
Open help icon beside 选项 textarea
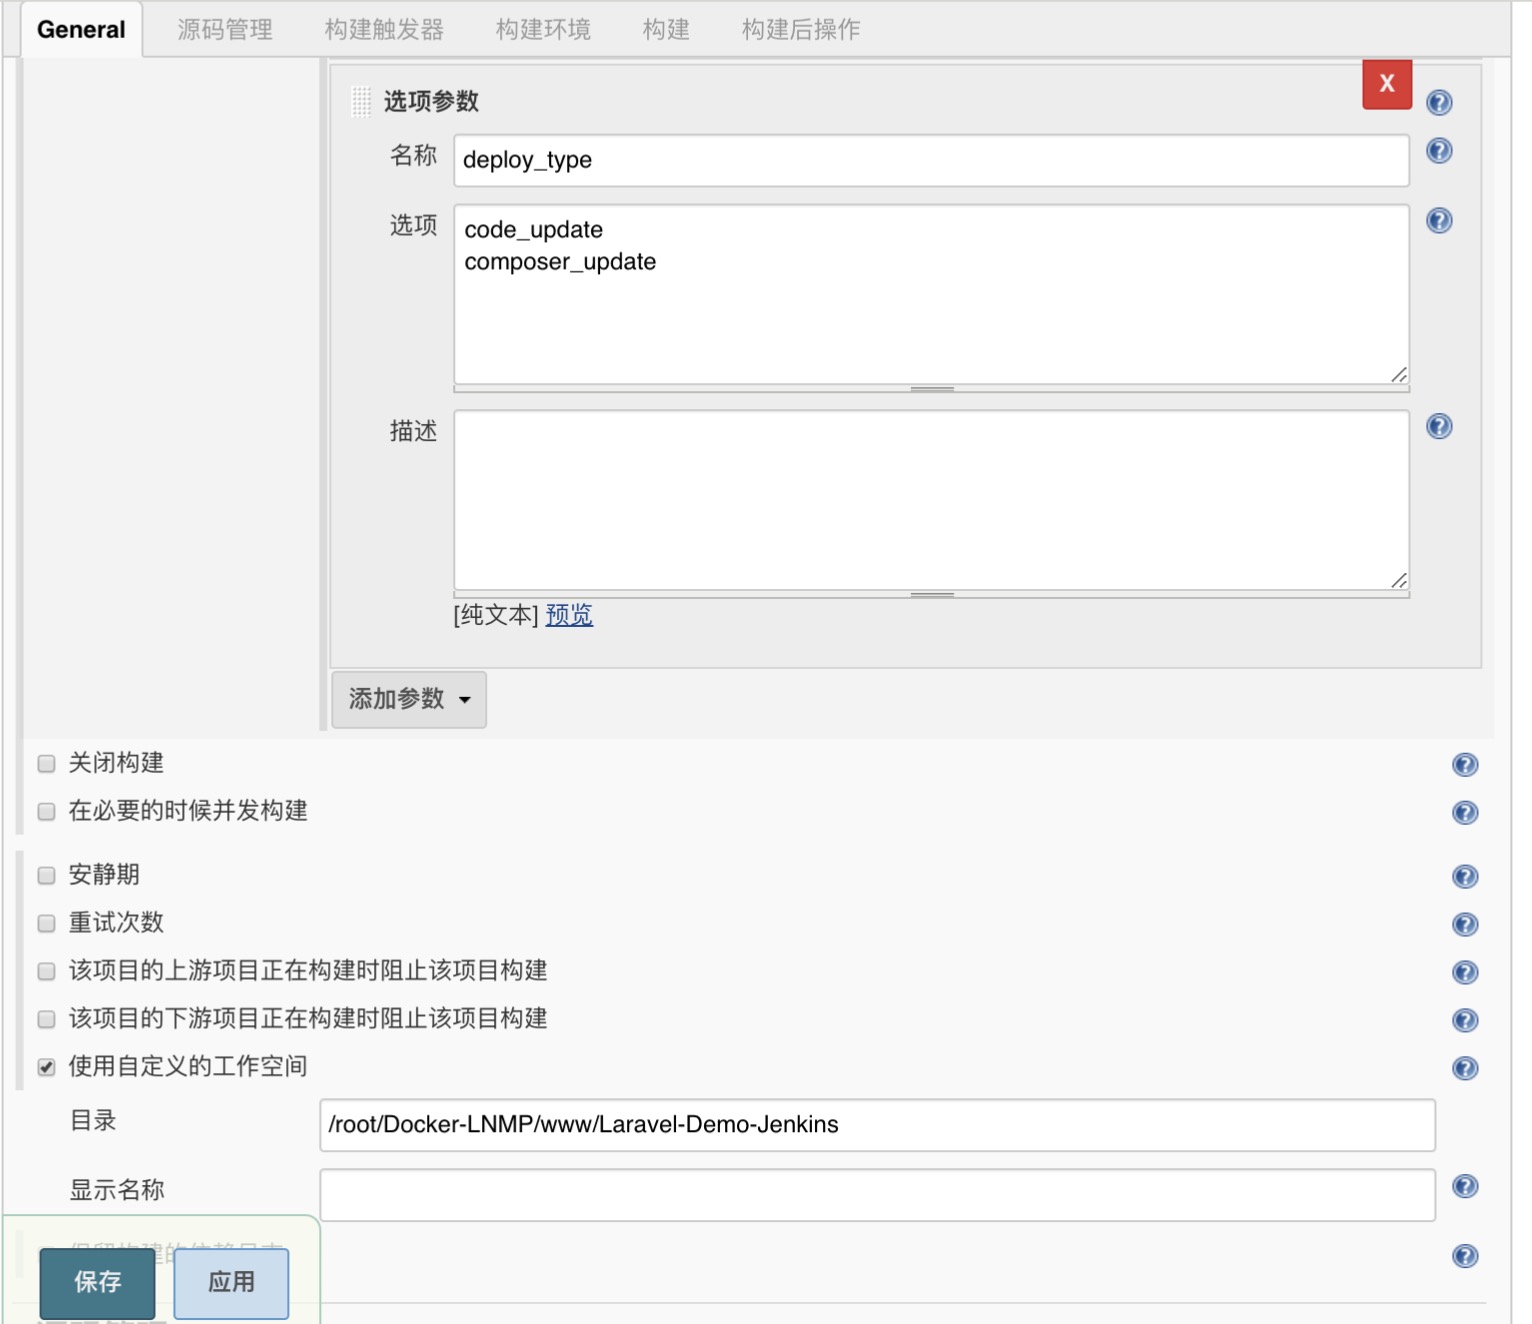(1439, 221)
